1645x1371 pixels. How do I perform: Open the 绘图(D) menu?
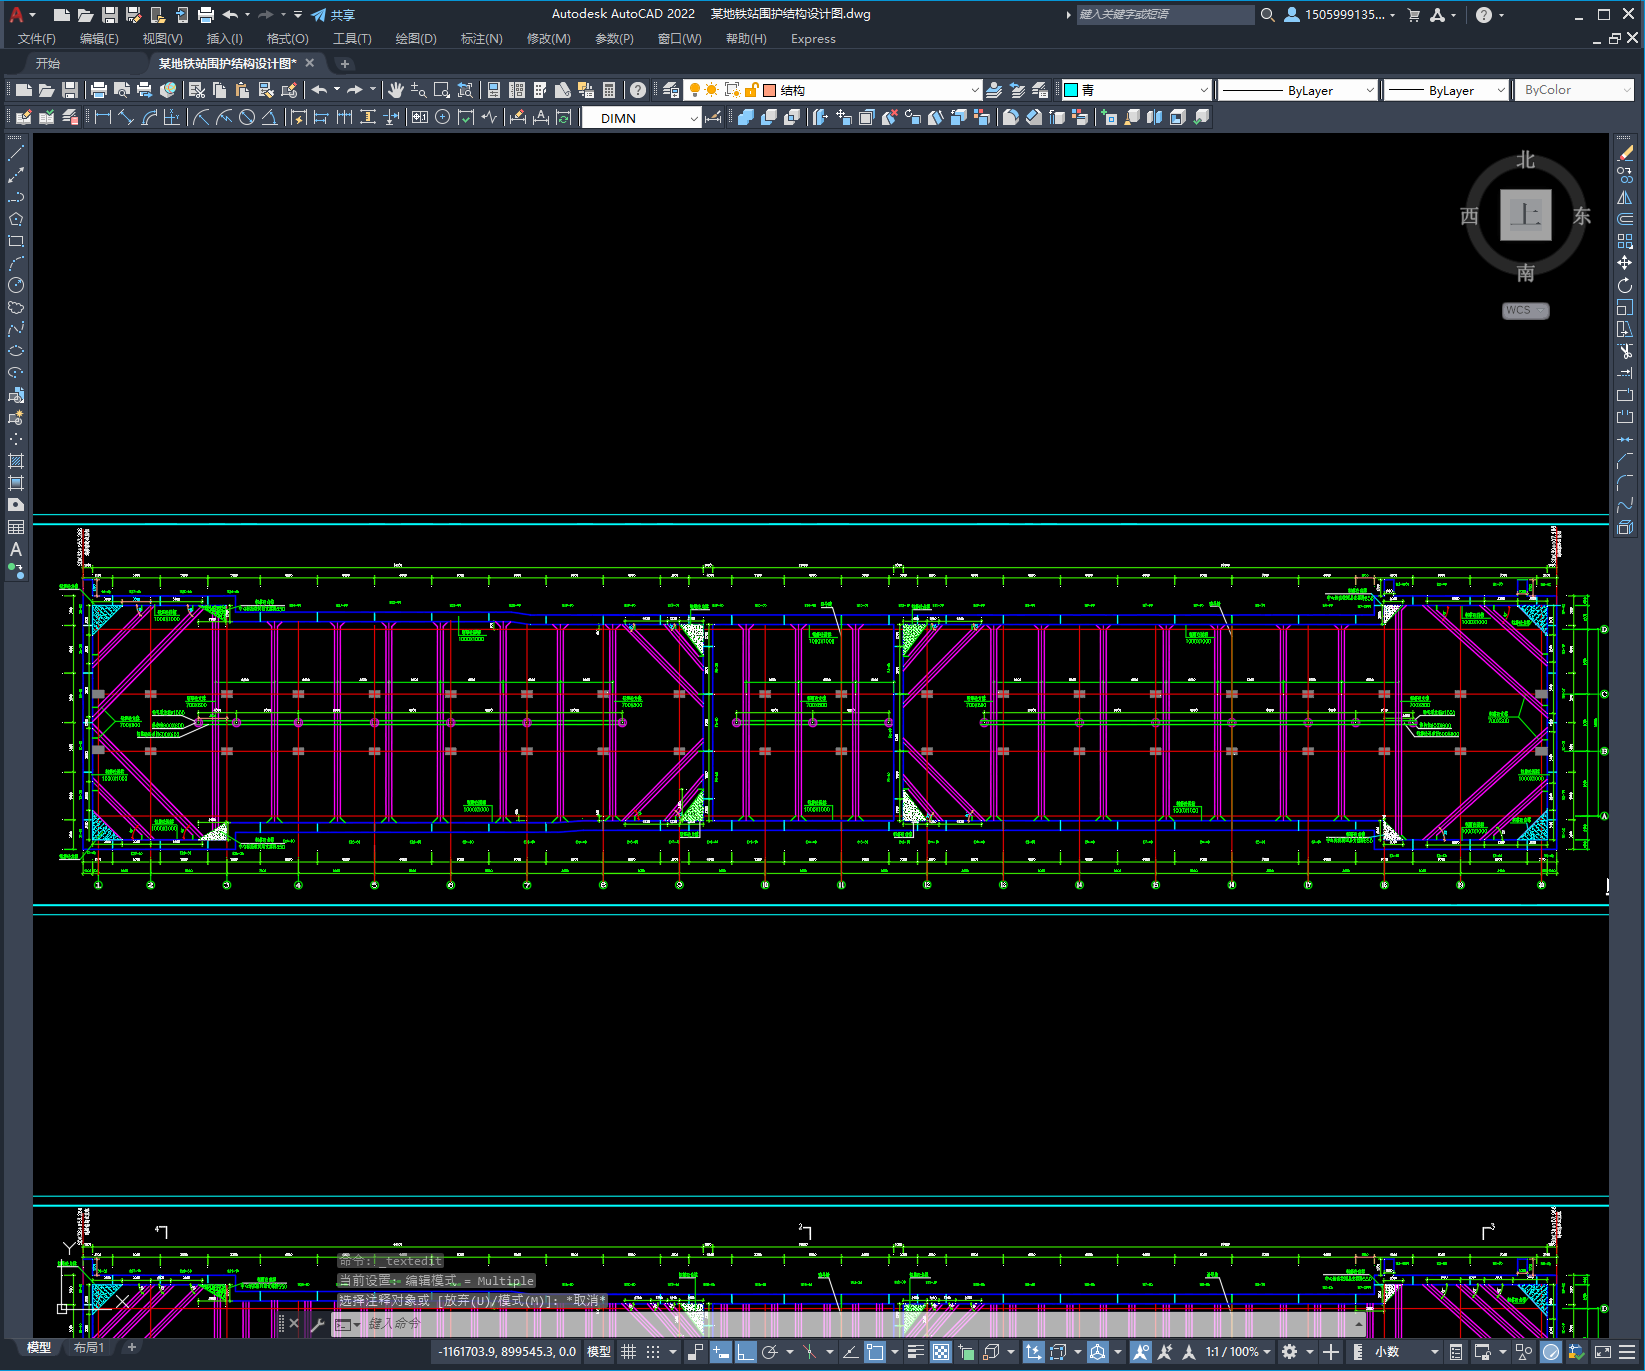[x=416, y=39]
